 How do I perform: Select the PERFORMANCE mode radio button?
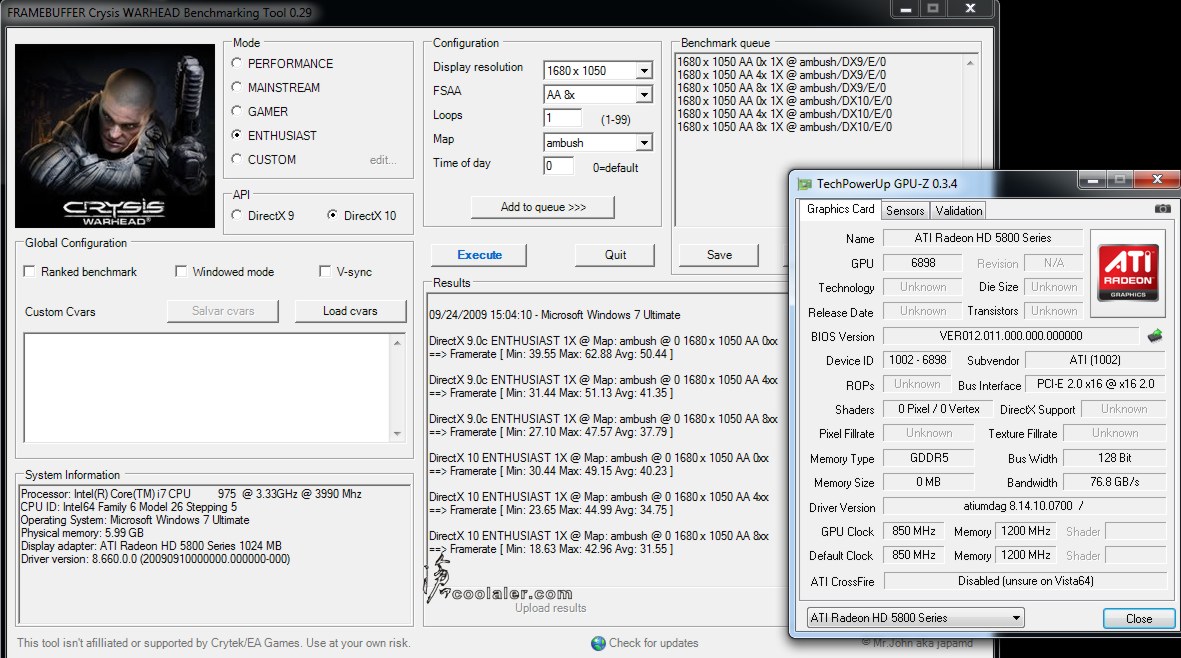coord(237,63)
